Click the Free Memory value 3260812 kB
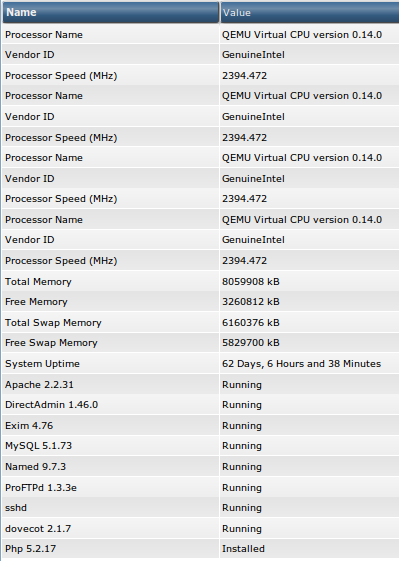This screenshot has height=561, width=399. [x=250, y=302]
